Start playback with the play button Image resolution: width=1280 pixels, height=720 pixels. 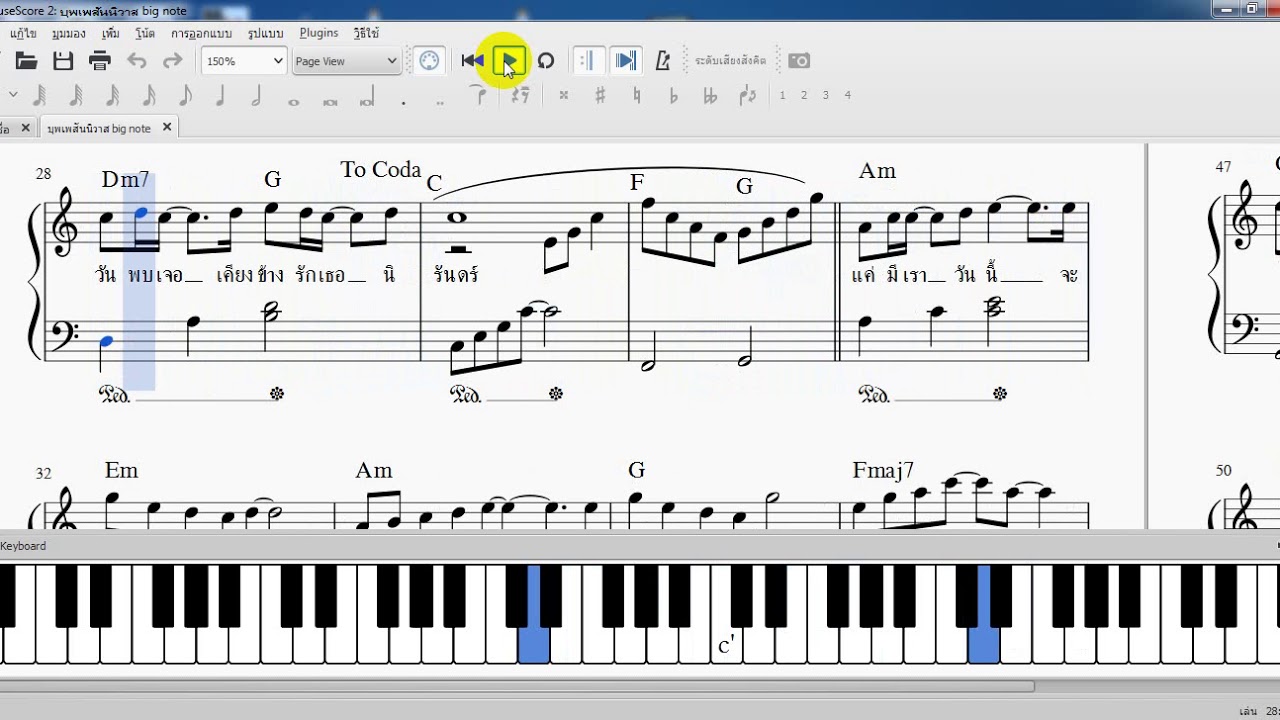coord(509,62)
